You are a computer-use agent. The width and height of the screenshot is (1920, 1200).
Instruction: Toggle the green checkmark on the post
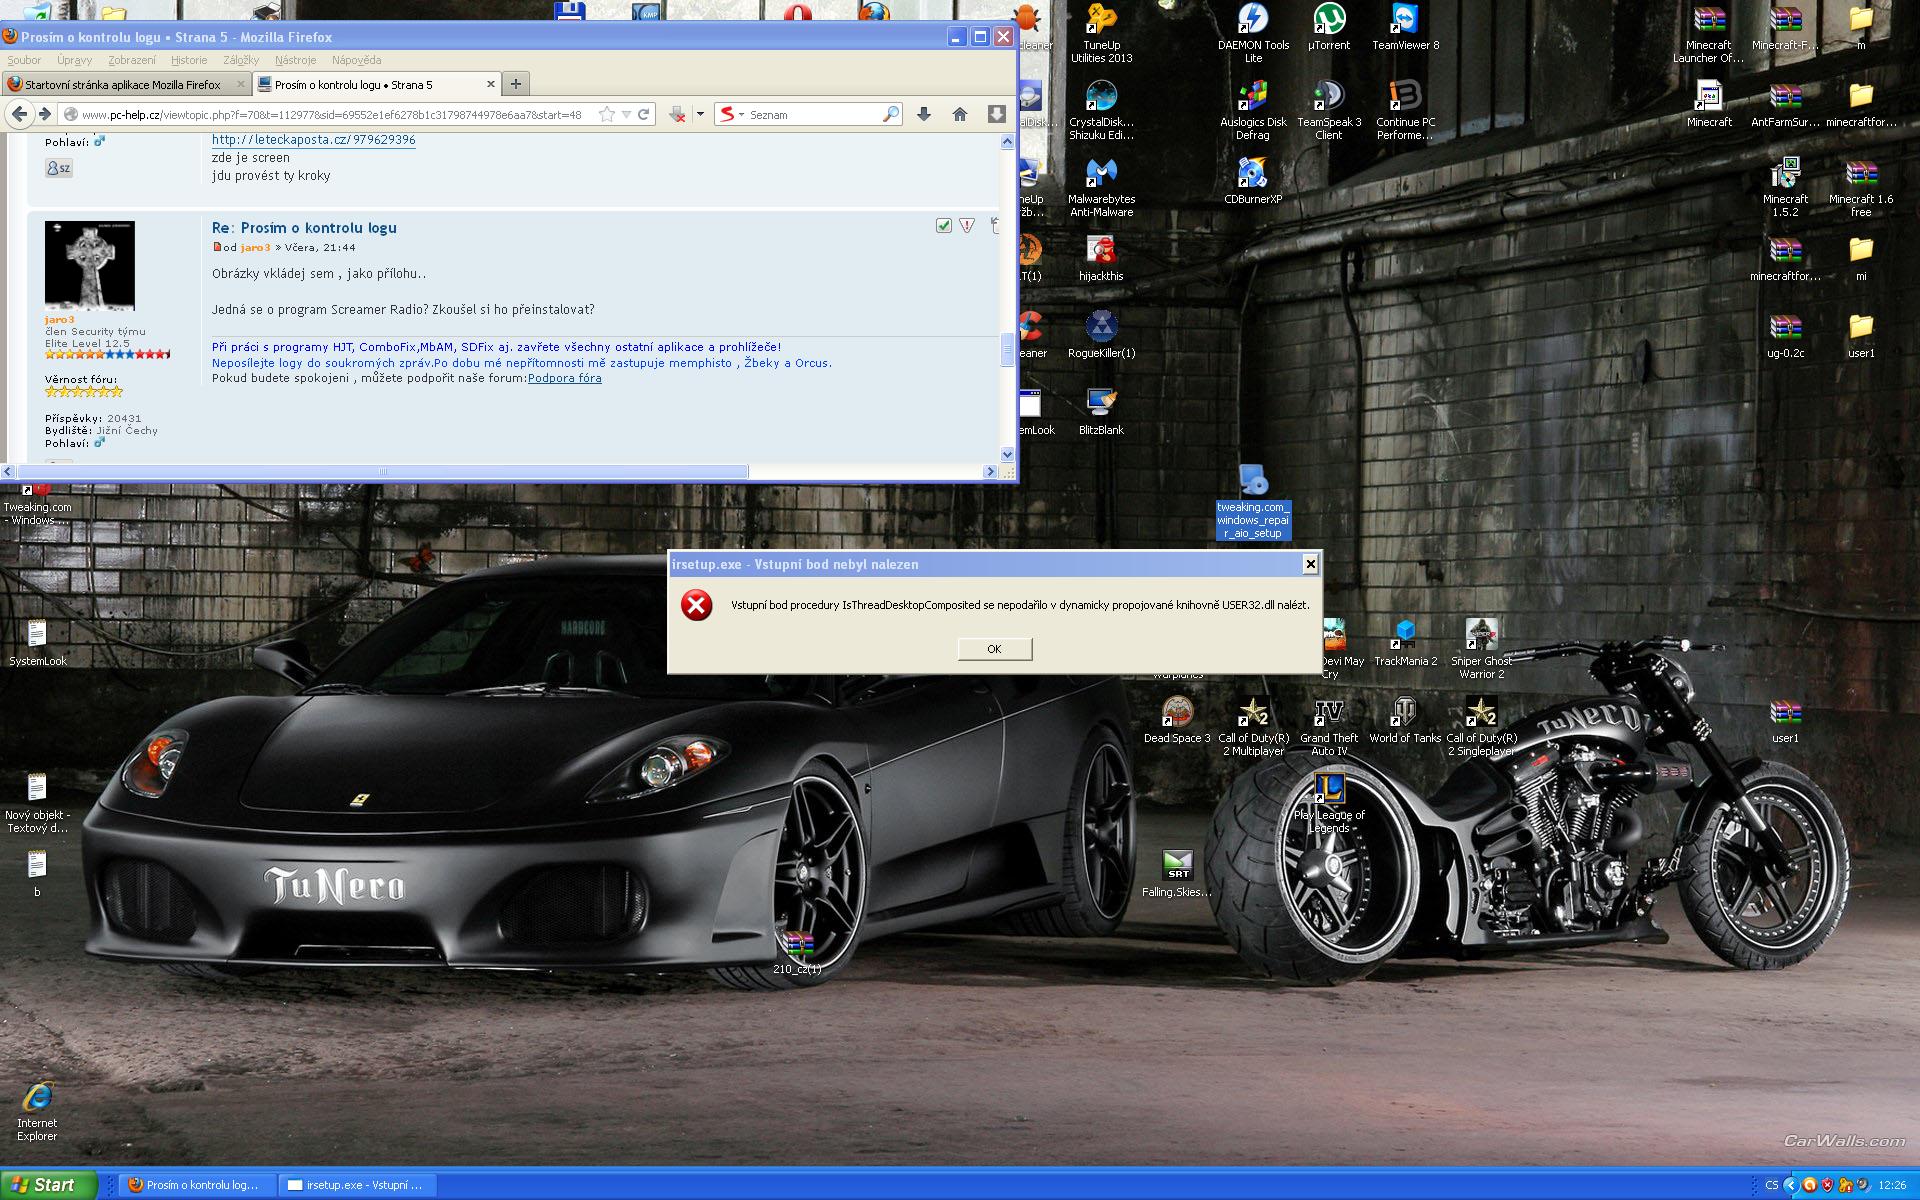click(x=943, y=226)
